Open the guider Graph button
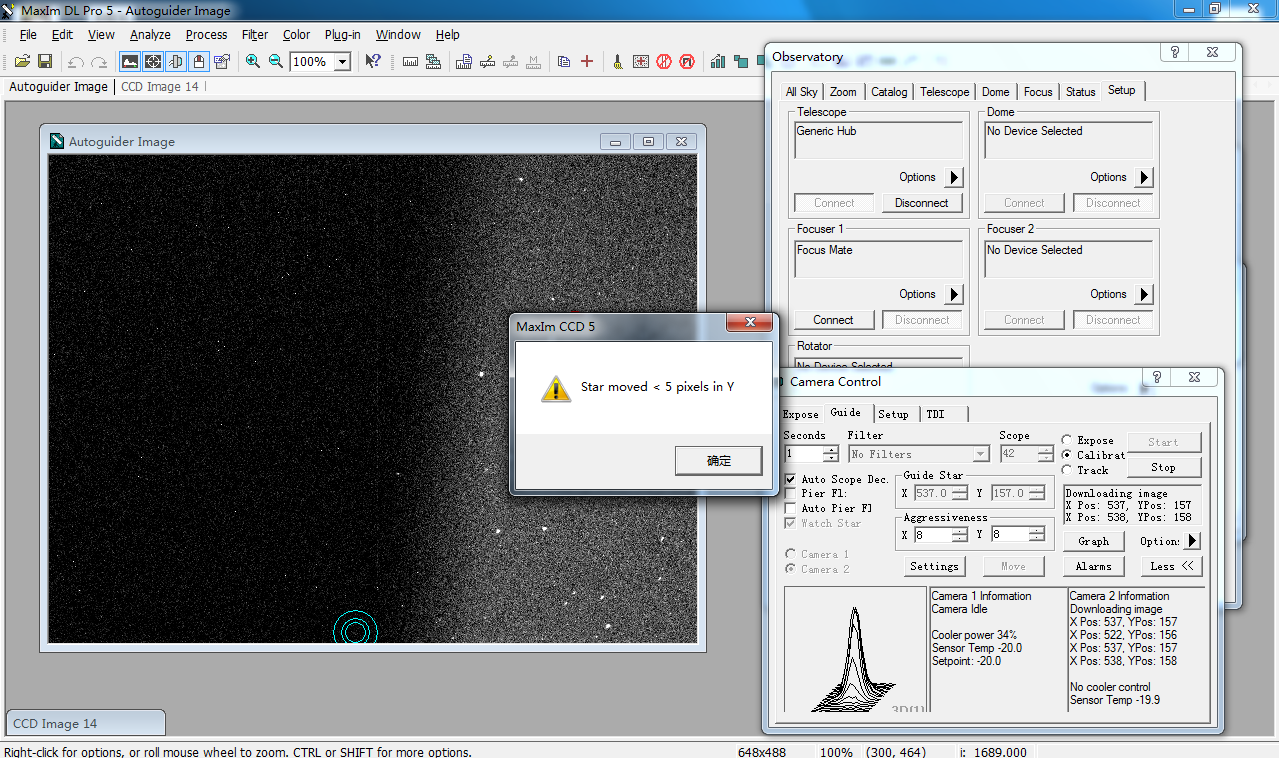1279x758 pixels. pyautogui.click(x=1093, y=541)
